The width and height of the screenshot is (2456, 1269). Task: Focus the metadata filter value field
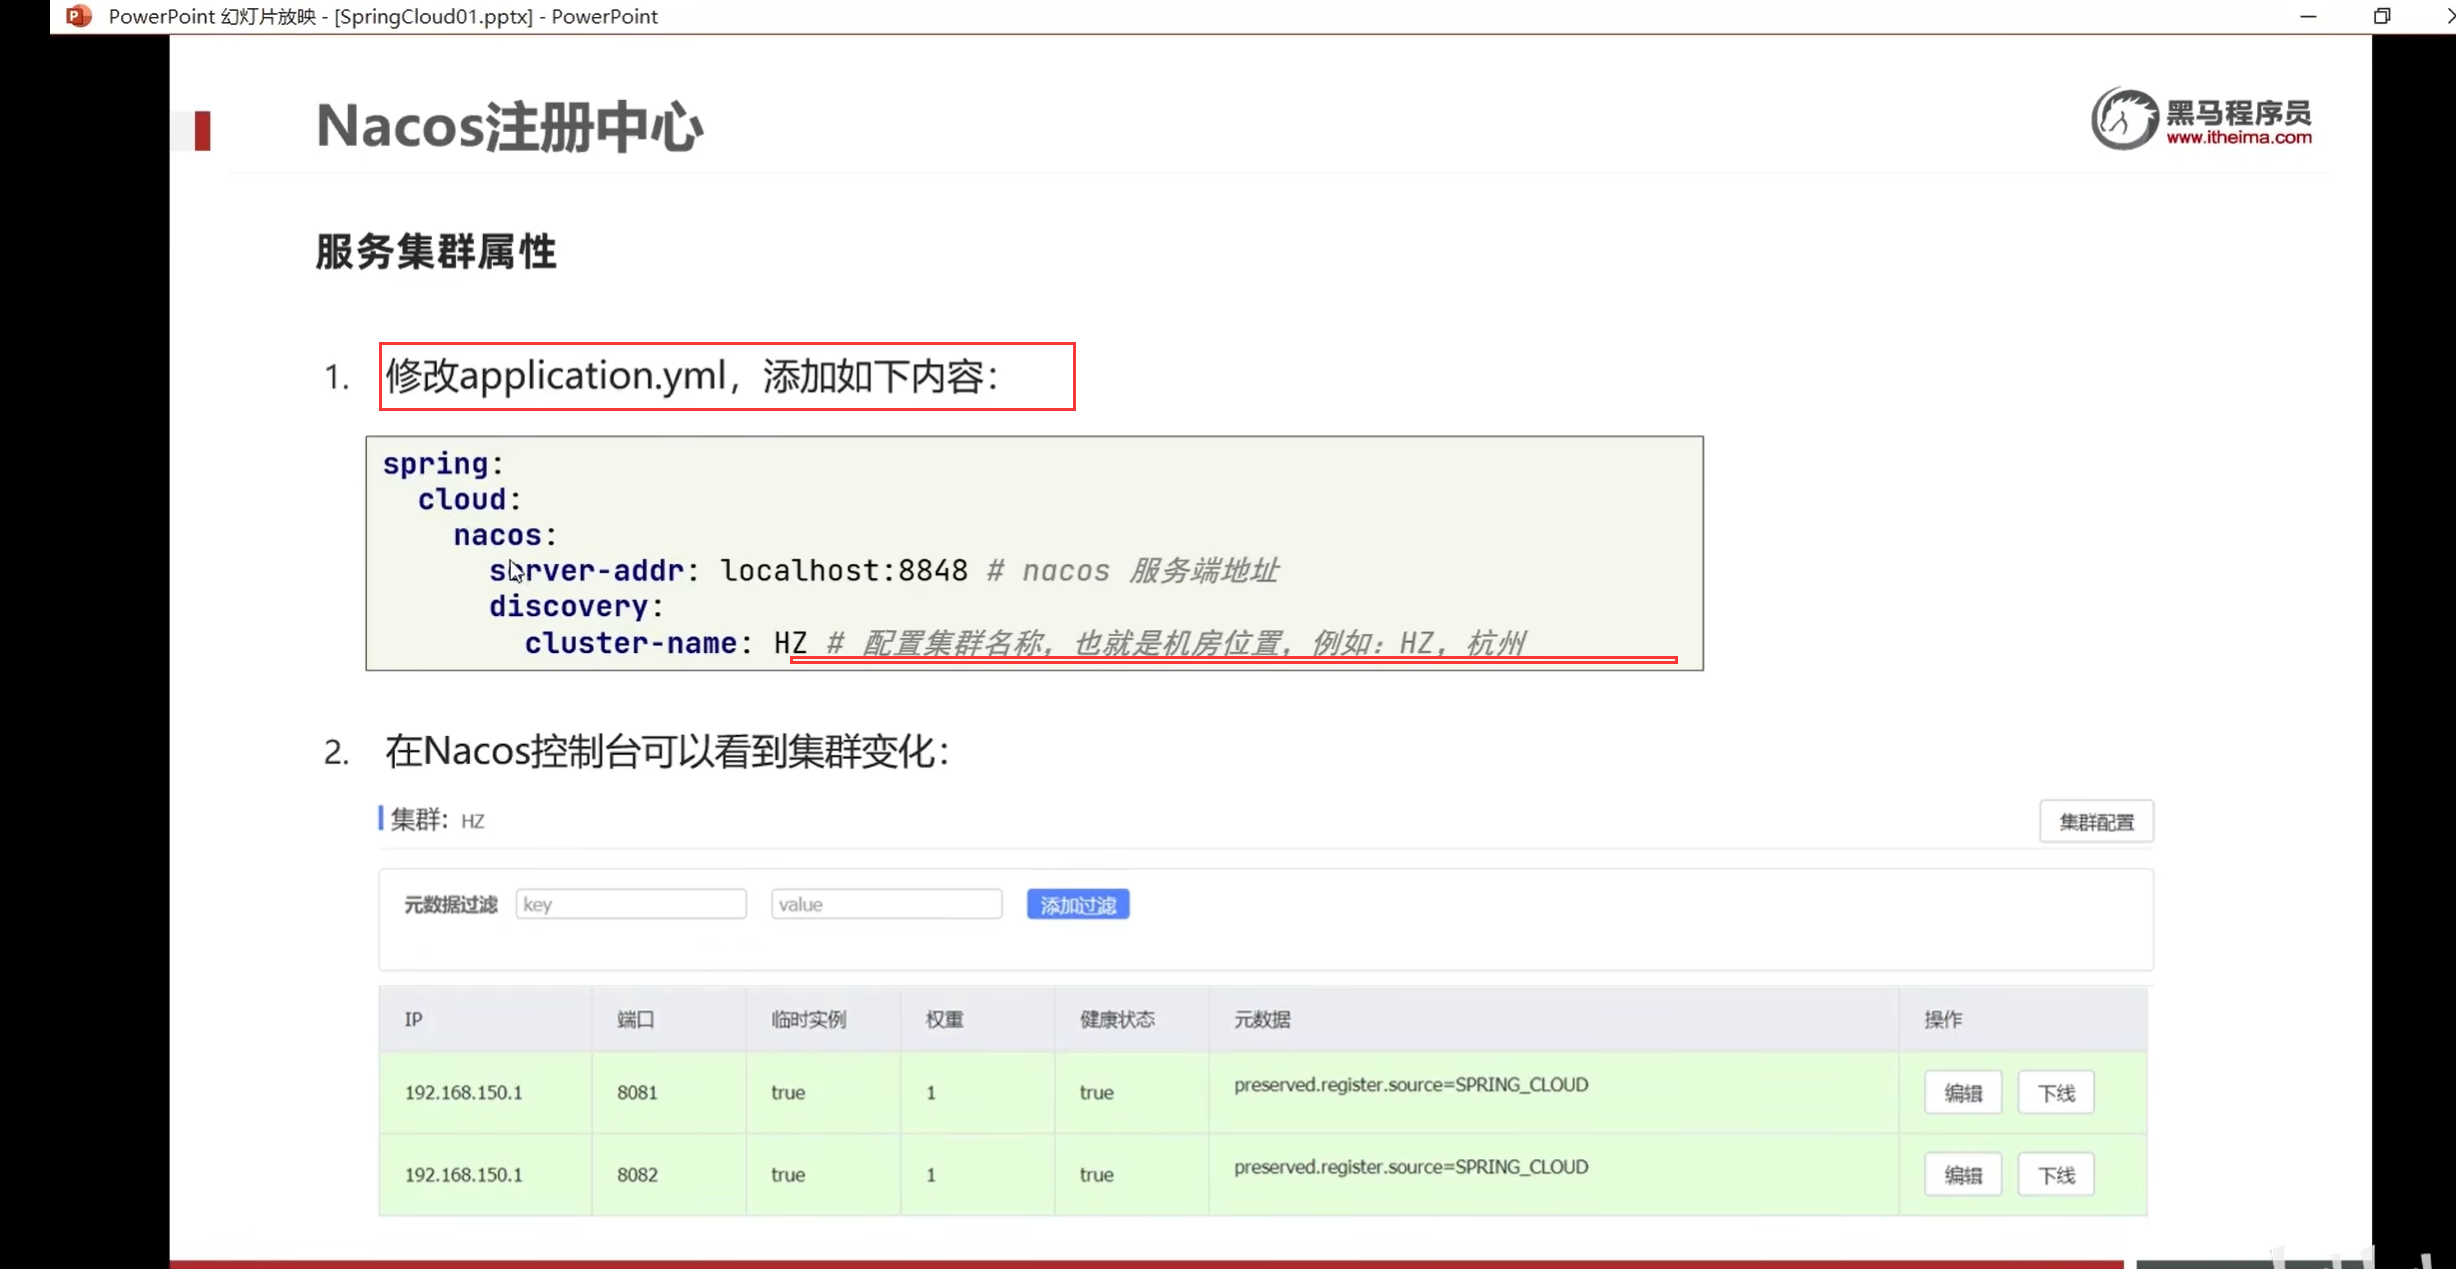point(886,904)
